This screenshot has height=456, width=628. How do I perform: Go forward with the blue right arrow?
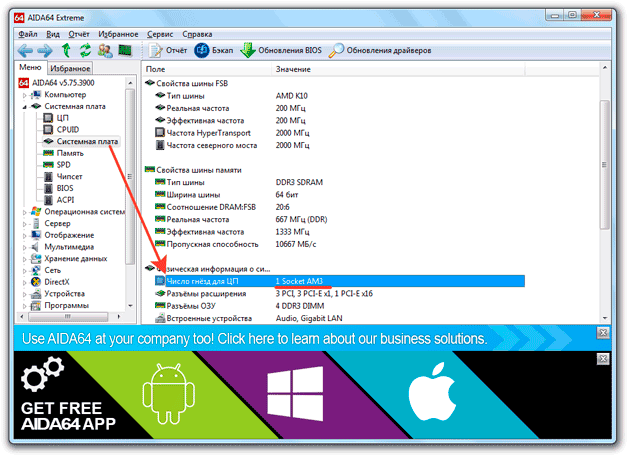45,50
